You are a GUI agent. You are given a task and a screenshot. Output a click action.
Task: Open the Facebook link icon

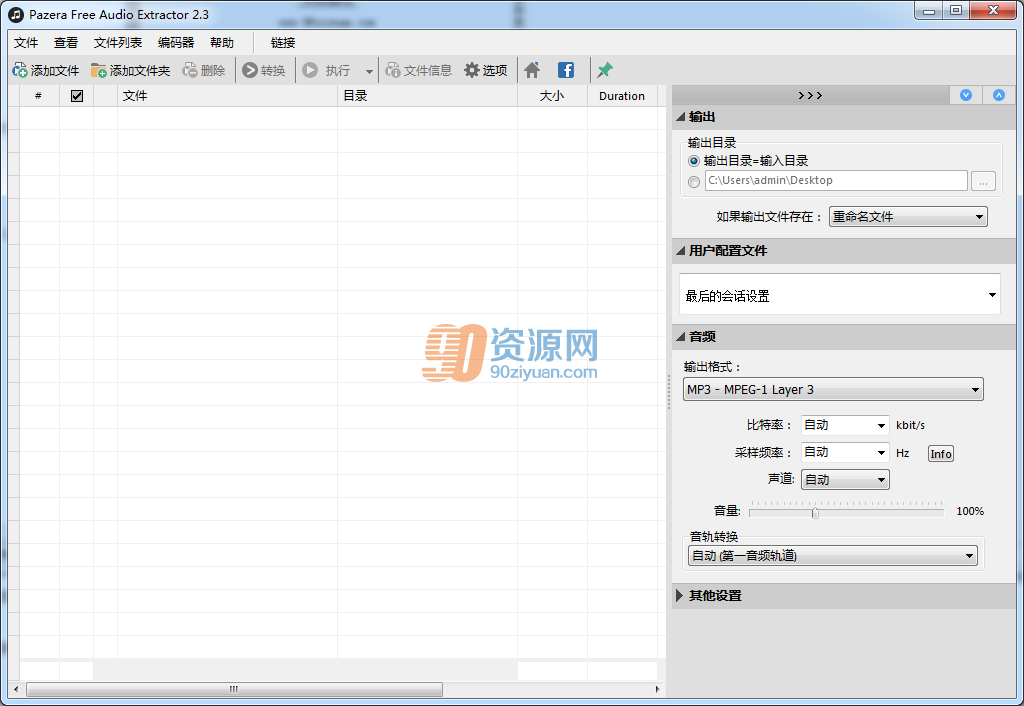click(x=566, y=70)
